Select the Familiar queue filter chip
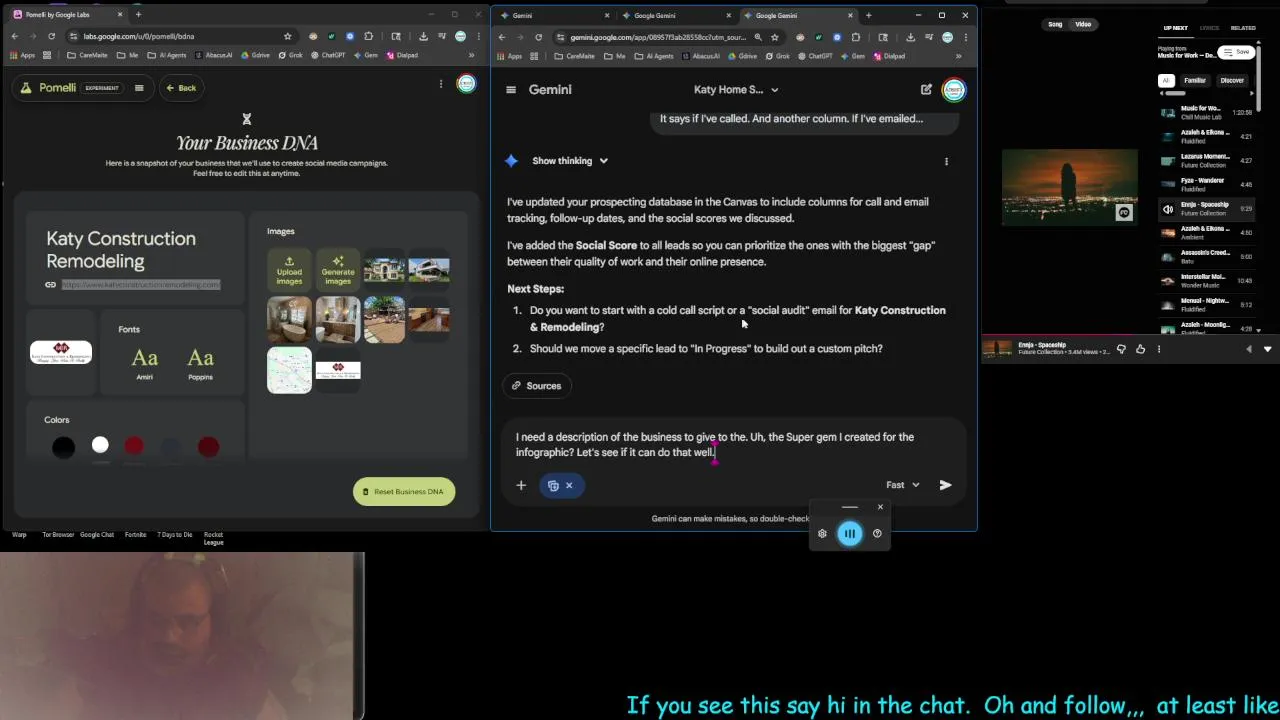 pos(1195,80)
